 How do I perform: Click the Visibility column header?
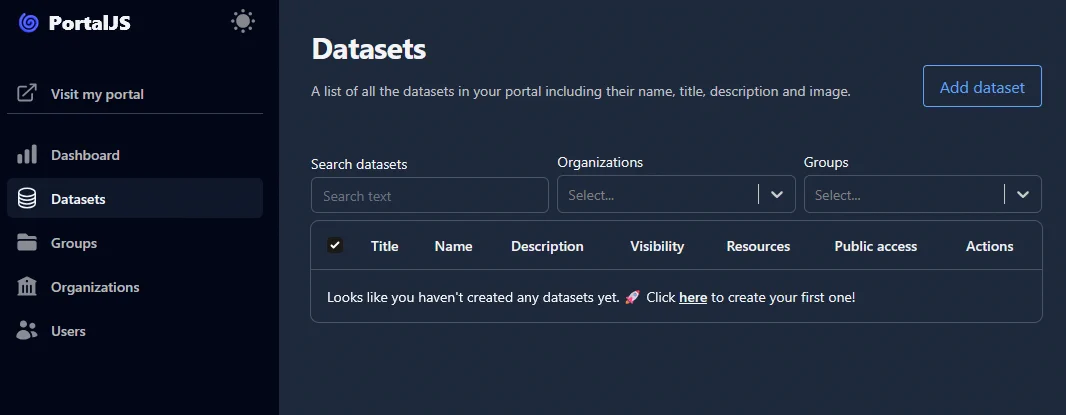click(657, 246)
